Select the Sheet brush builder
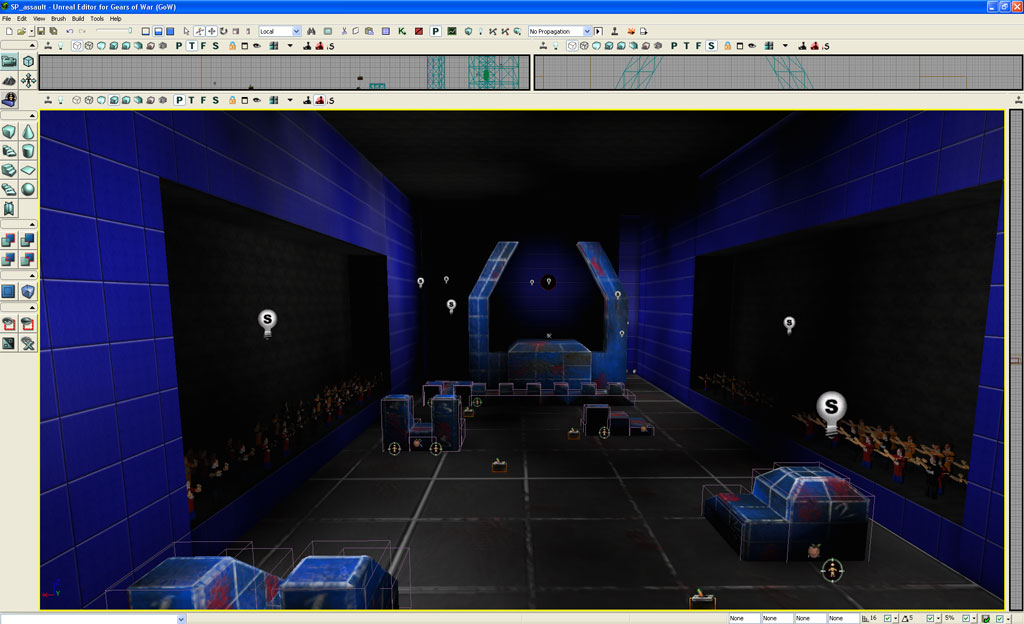Viewport: 1024px width, 624px height. [28, 170]
